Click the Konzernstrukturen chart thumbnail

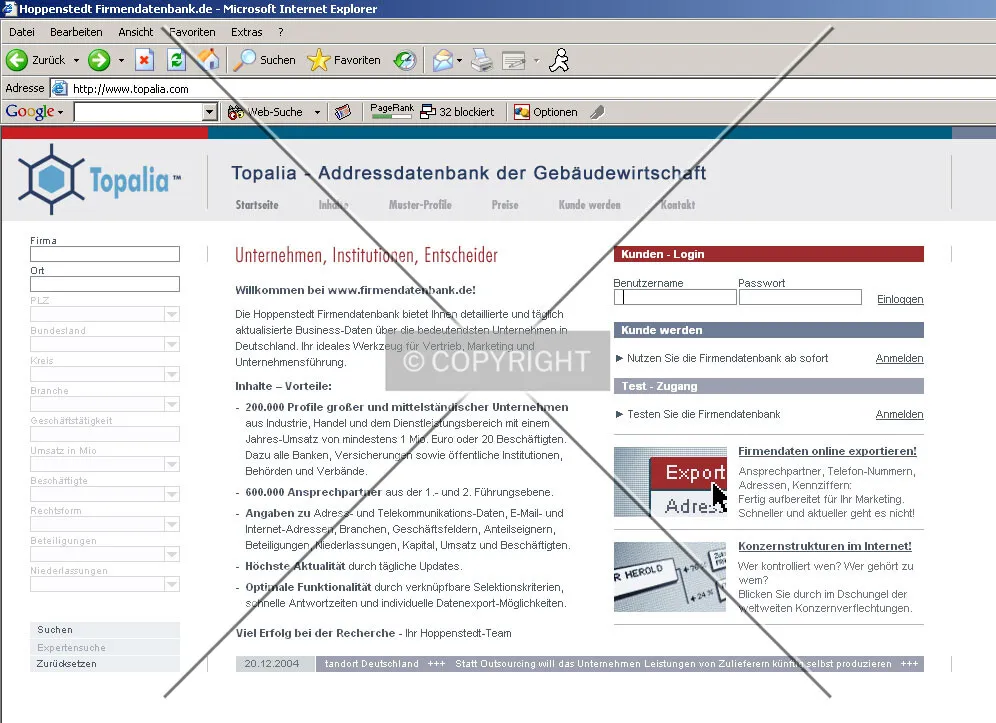[670, 577]
